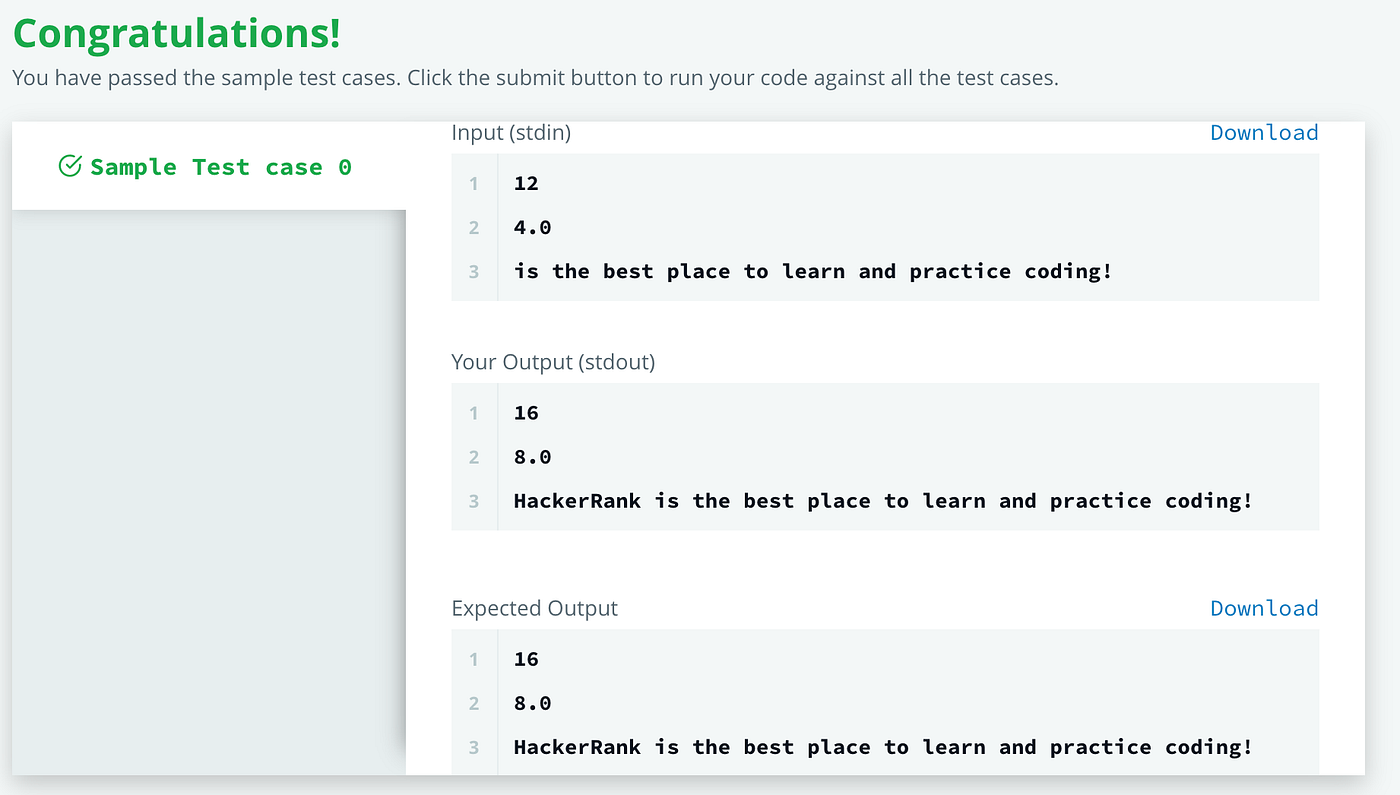Viewport: 1400px width, 795px height.
Task: Select the Sample Test case 0 tab
Action: 220,167
